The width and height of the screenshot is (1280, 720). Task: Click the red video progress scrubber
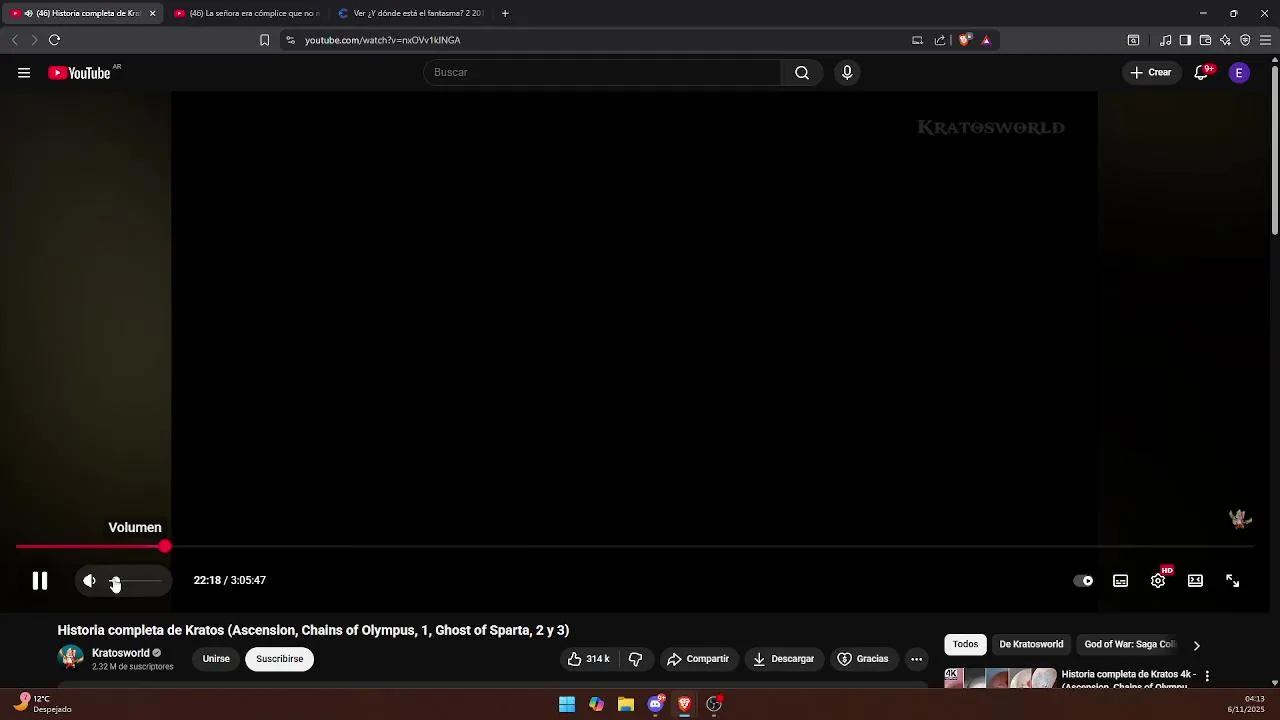(x=165, y=546)
